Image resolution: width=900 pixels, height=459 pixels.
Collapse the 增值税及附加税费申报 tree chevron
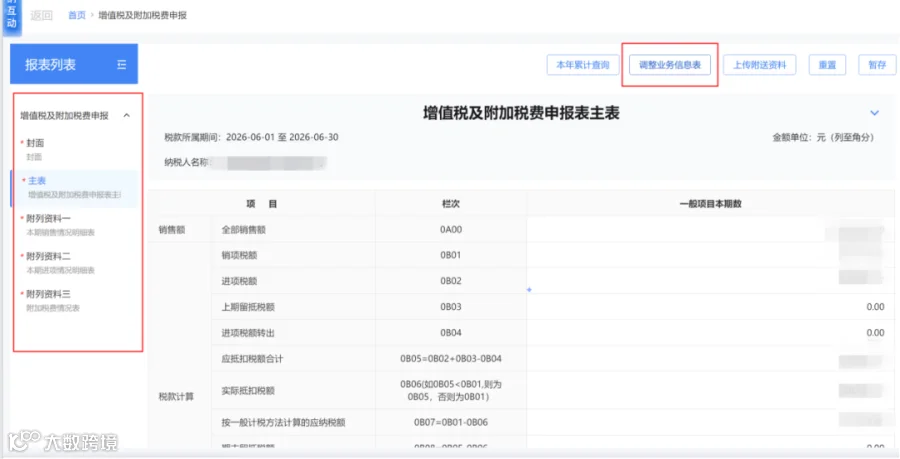click(127, 115)
